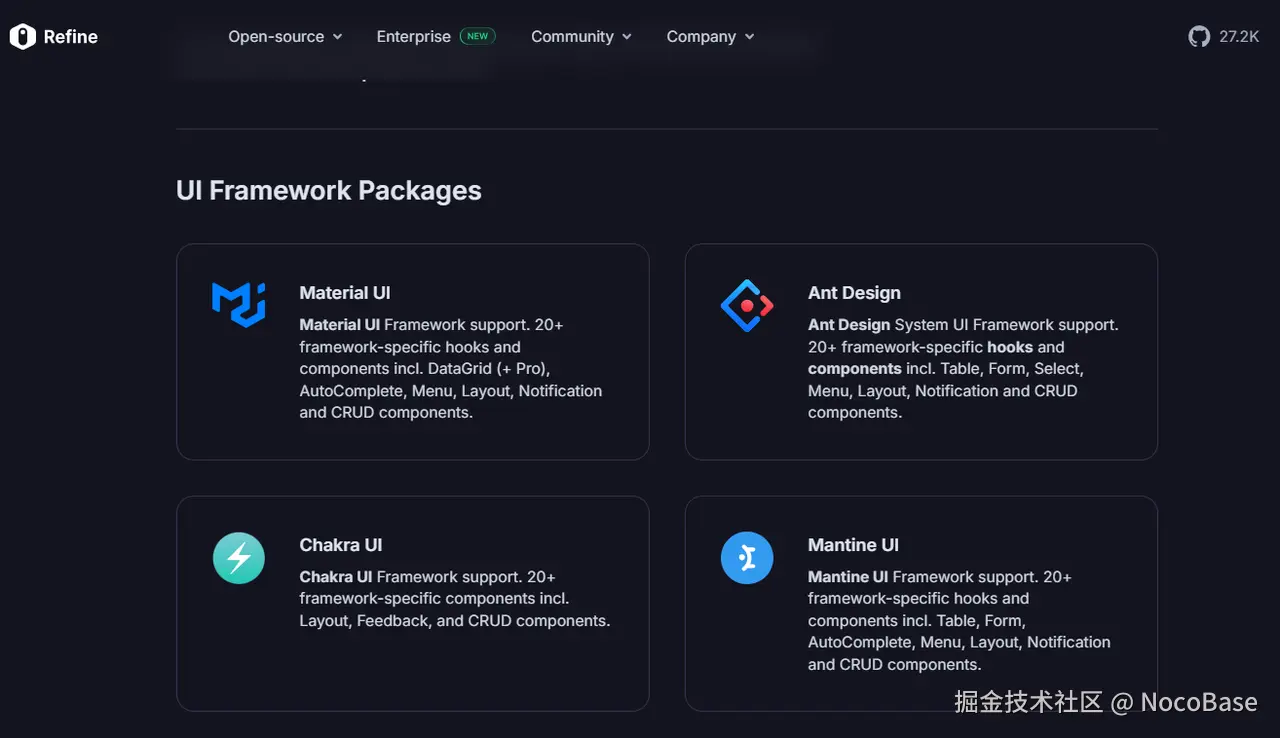Select the Chakra UI card title

coord(341,545)
